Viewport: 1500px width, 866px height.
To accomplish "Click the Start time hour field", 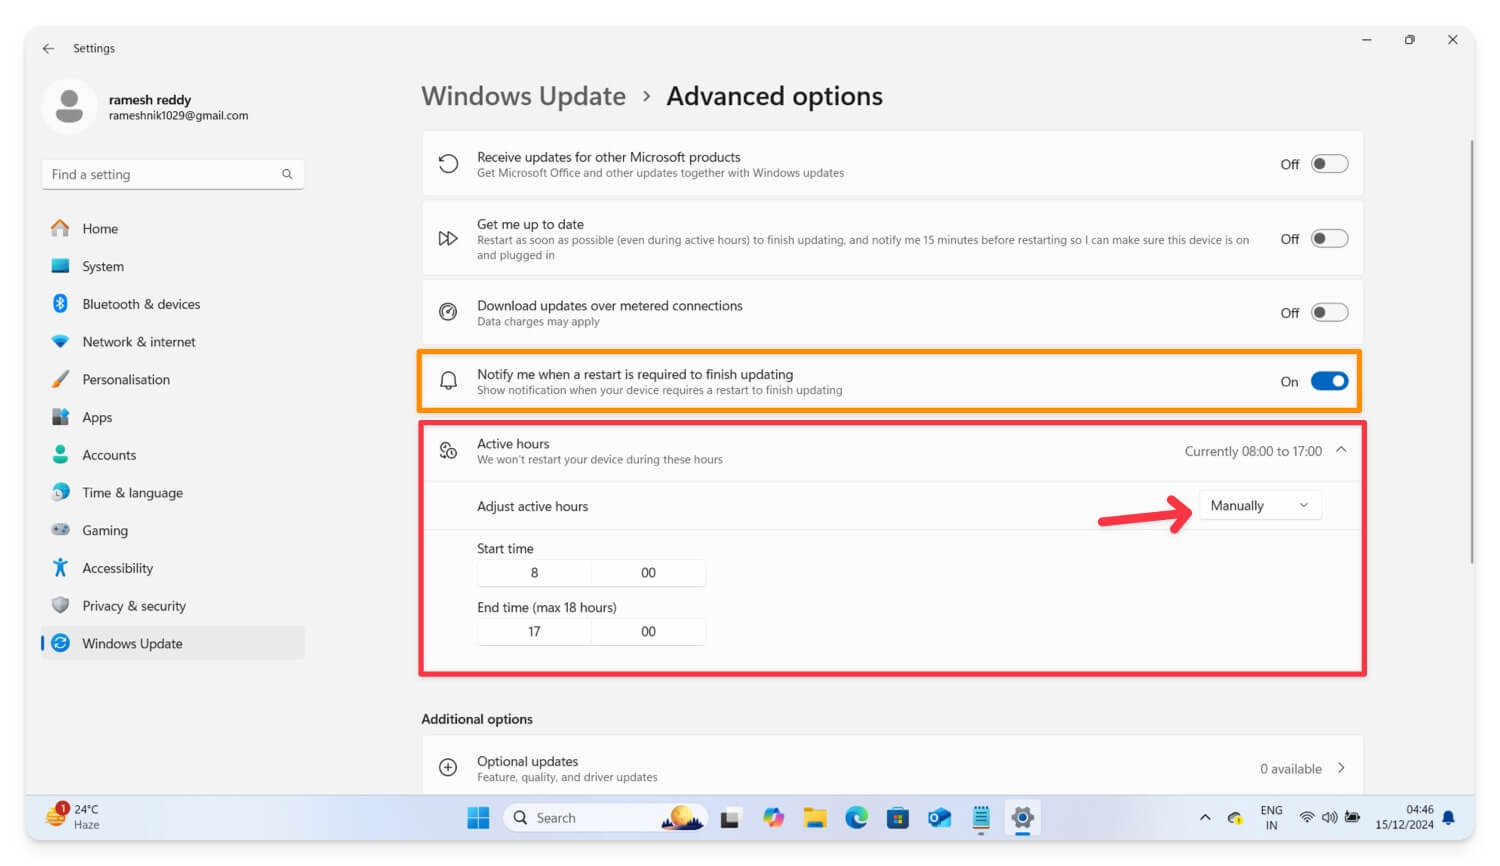I will 534,572.
